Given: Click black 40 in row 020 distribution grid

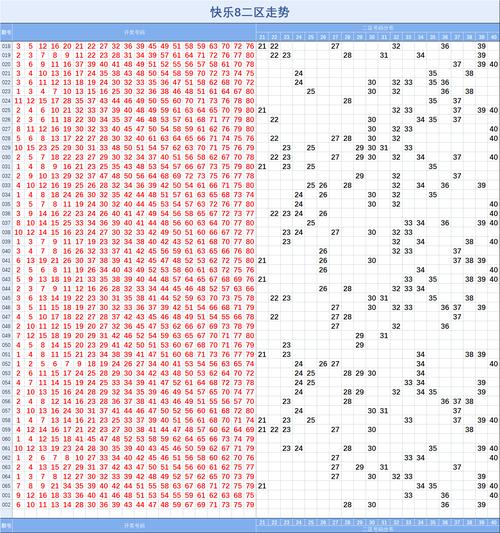Looking at the screenshot, I should pyautogui.click(x=494, y=64).
